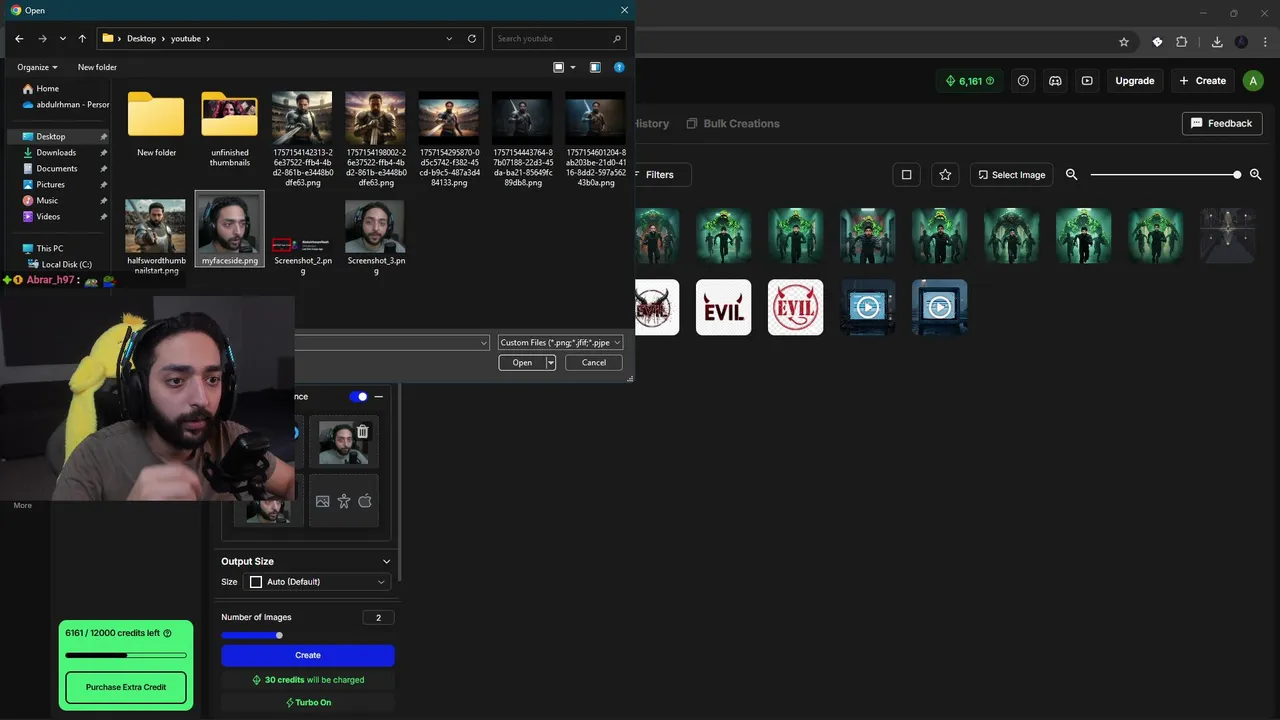Switch to the Bulk Creations tab

(732, 124)
